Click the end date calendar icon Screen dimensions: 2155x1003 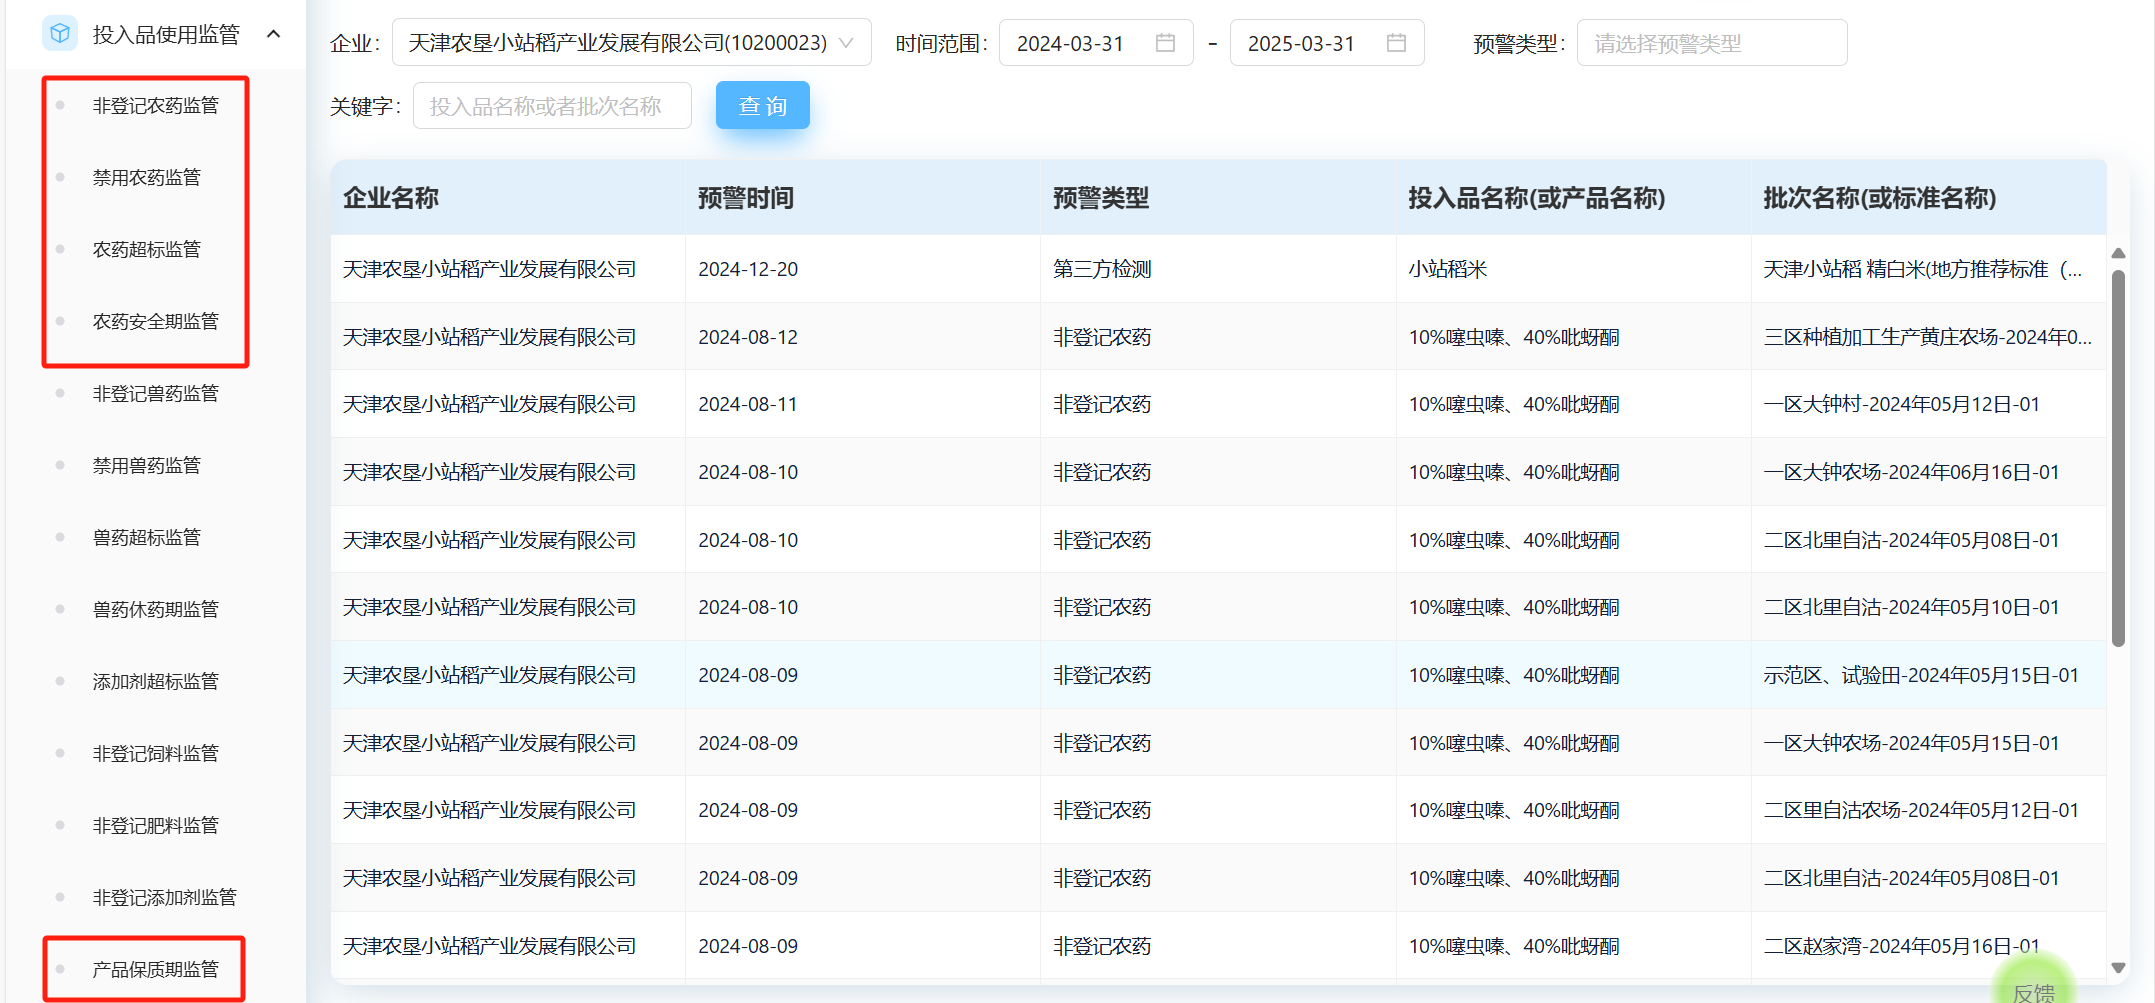coord(1396,43)
